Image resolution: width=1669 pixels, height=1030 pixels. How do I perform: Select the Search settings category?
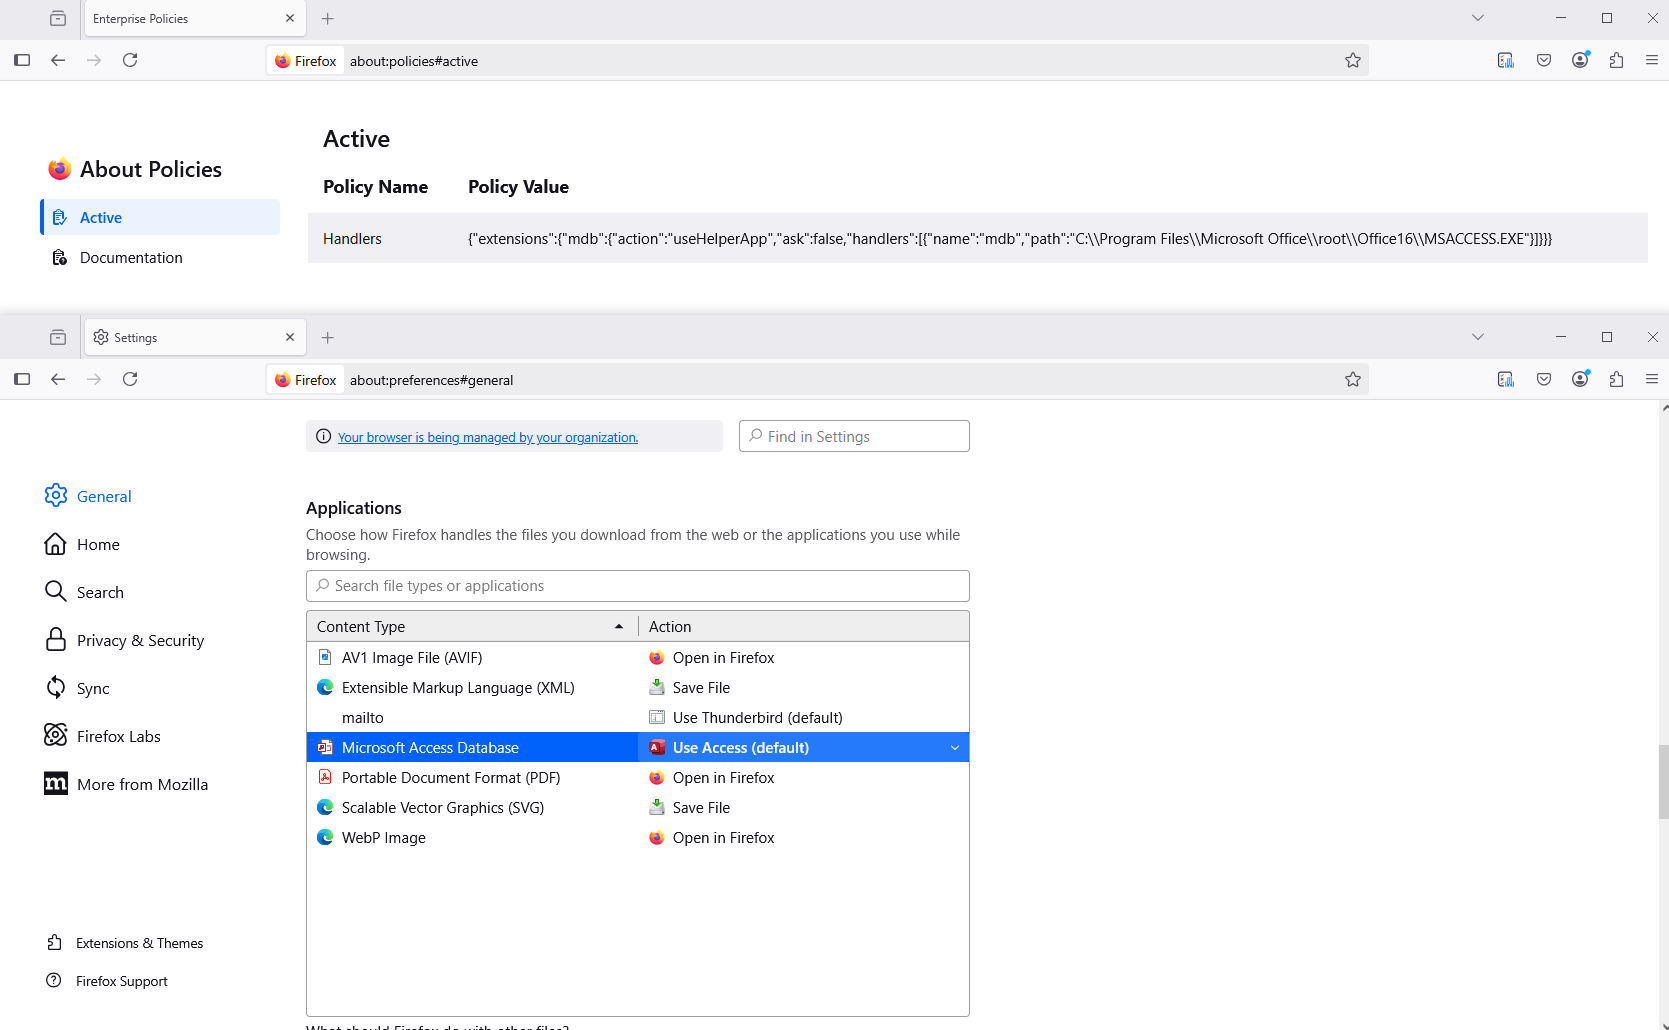84,592
